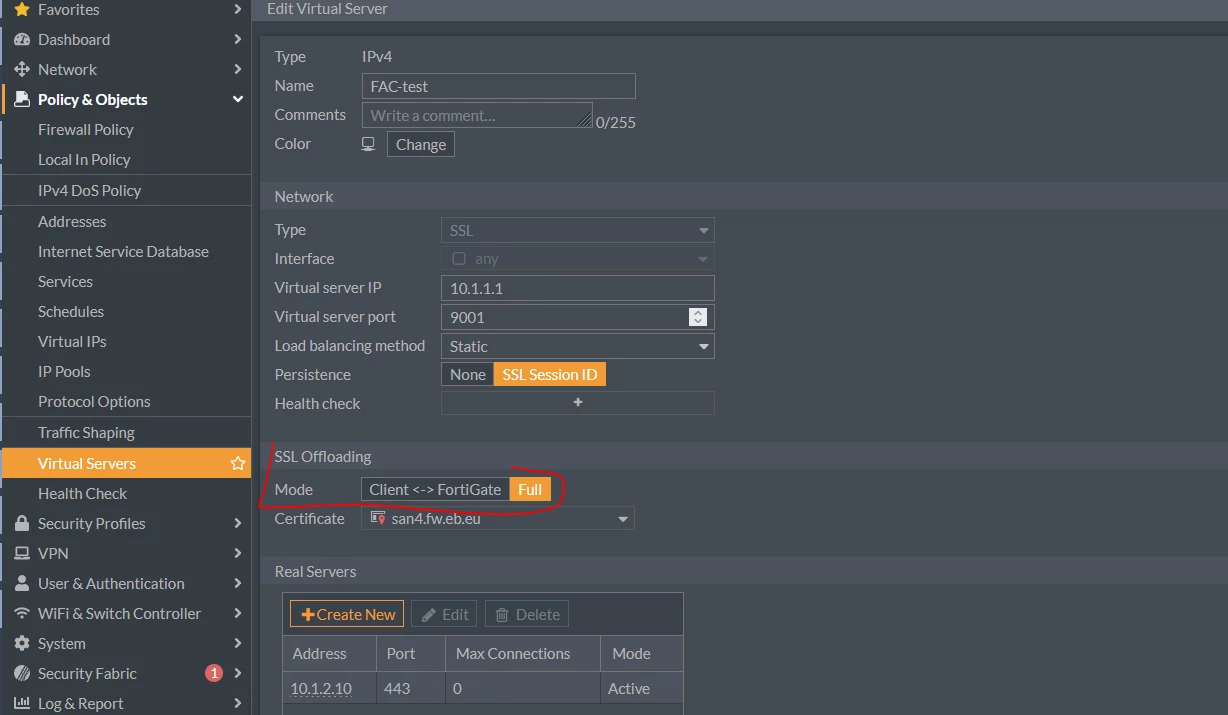Viewport: 1228px width, 715px height.
Task: Select Client <-> FortiGate SSL offloading mode
Action: (x=435, y=490)
